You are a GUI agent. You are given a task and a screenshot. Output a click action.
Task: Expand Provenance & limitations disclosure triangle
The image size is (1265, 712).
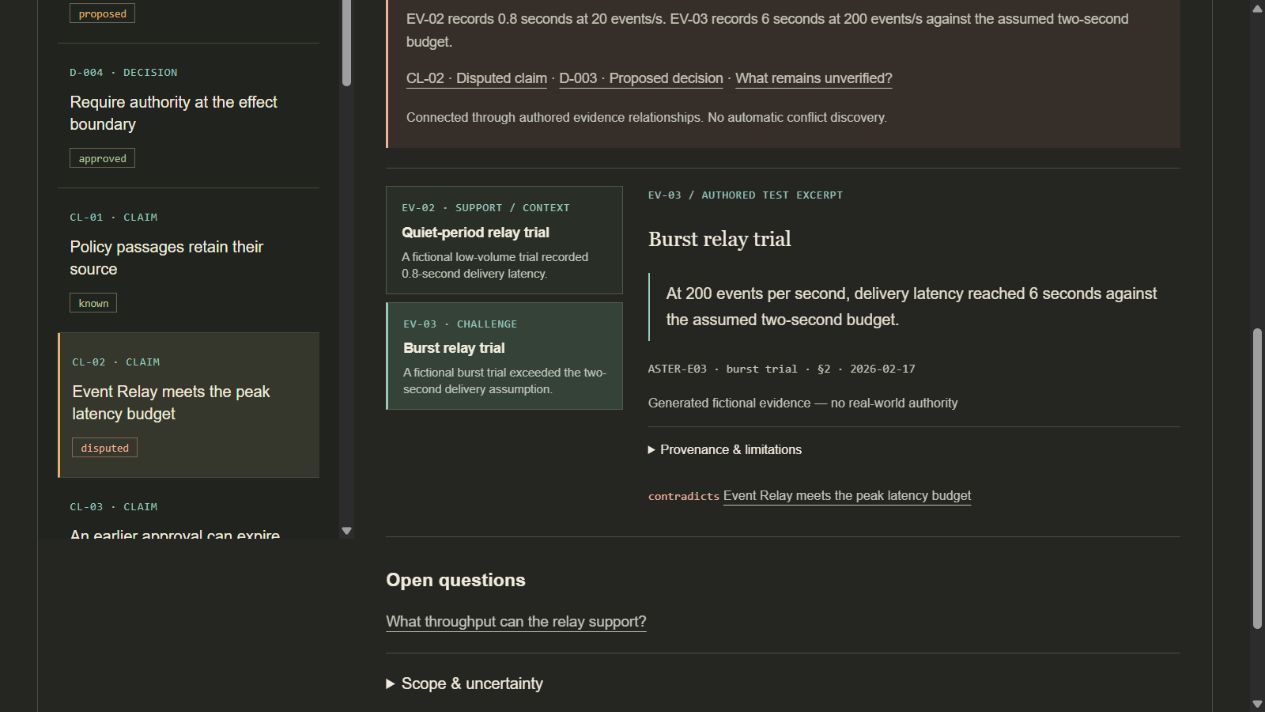click(725, 450)
